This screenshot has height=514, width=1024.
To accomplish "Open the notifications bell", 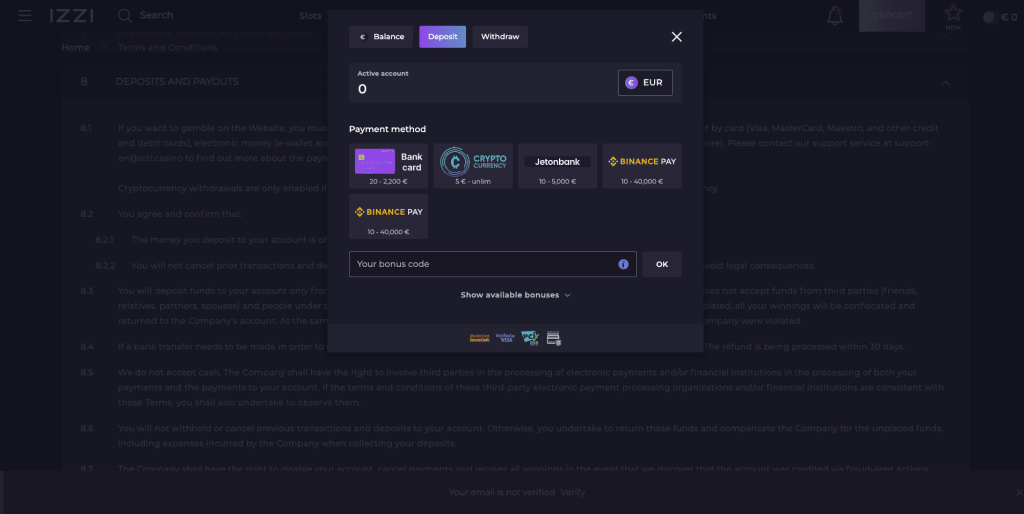I will 834,16.
